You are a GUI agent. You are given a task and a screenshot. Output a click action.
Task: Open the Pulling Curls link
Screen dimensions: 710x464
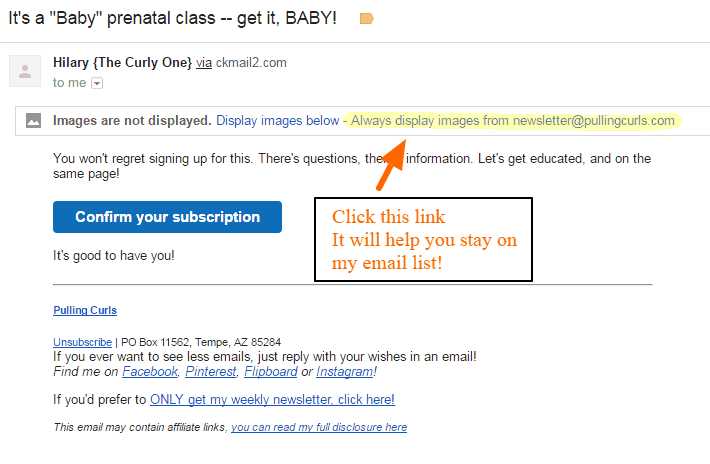(x=85, y=310)
